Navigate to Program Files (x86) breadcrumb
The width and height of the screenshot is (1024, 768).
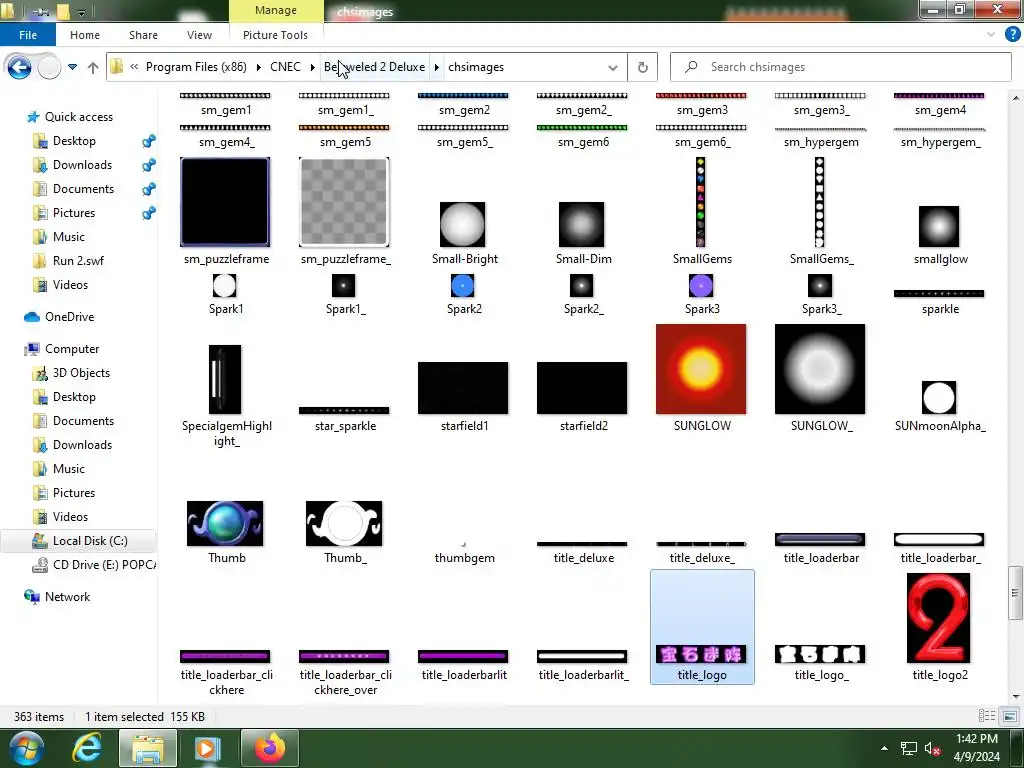(x=196, y=67)
